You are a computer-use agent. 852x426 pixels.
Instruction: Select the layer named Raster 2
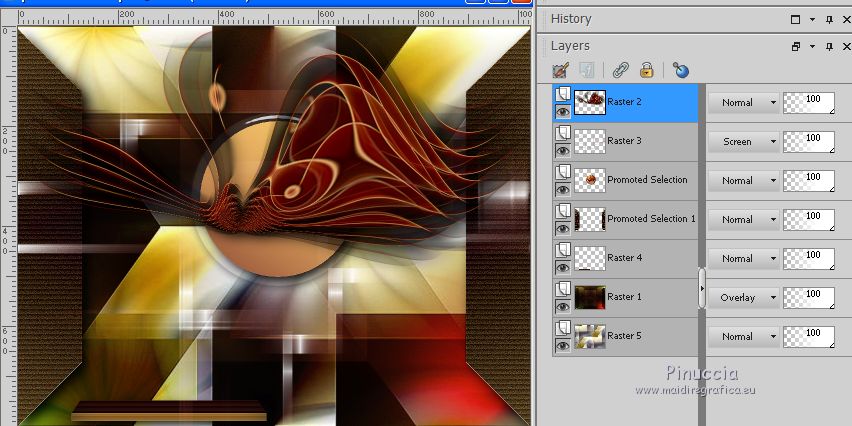[x=624, y=102]
